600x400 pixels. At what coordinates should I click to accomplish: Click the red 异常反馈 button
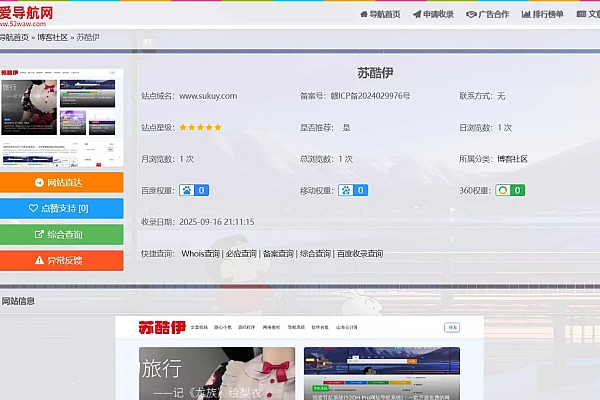coord(62,260)
